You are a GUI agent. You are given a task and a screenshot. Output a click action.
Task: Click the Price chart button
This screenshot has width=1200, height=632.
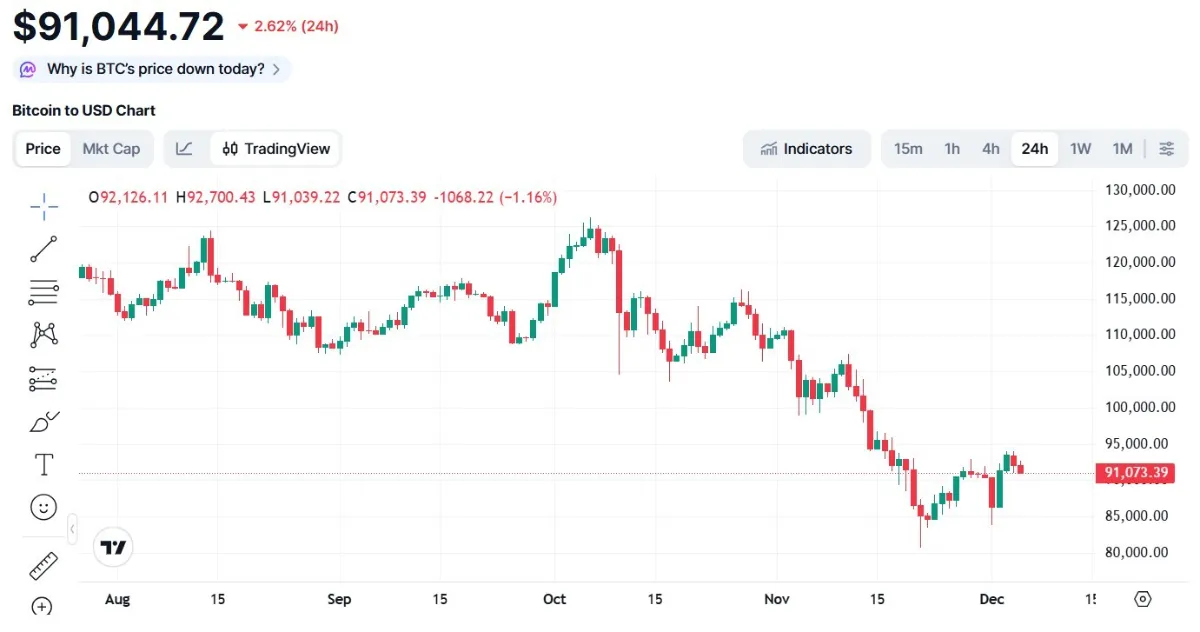[x=43, y=149]
